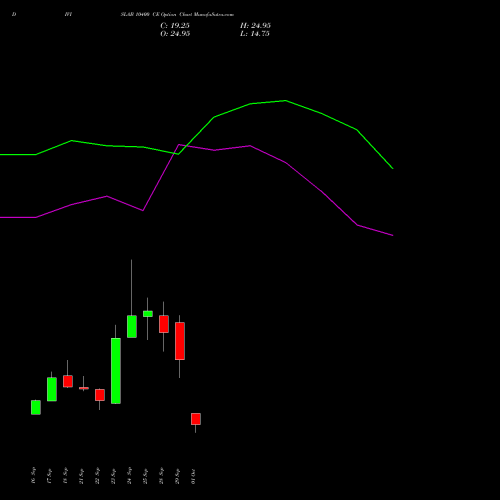The height and width of the screenshot is (500, 500).
Task: Click the 24 Sep date label
Action: click(x=129, y=476)
